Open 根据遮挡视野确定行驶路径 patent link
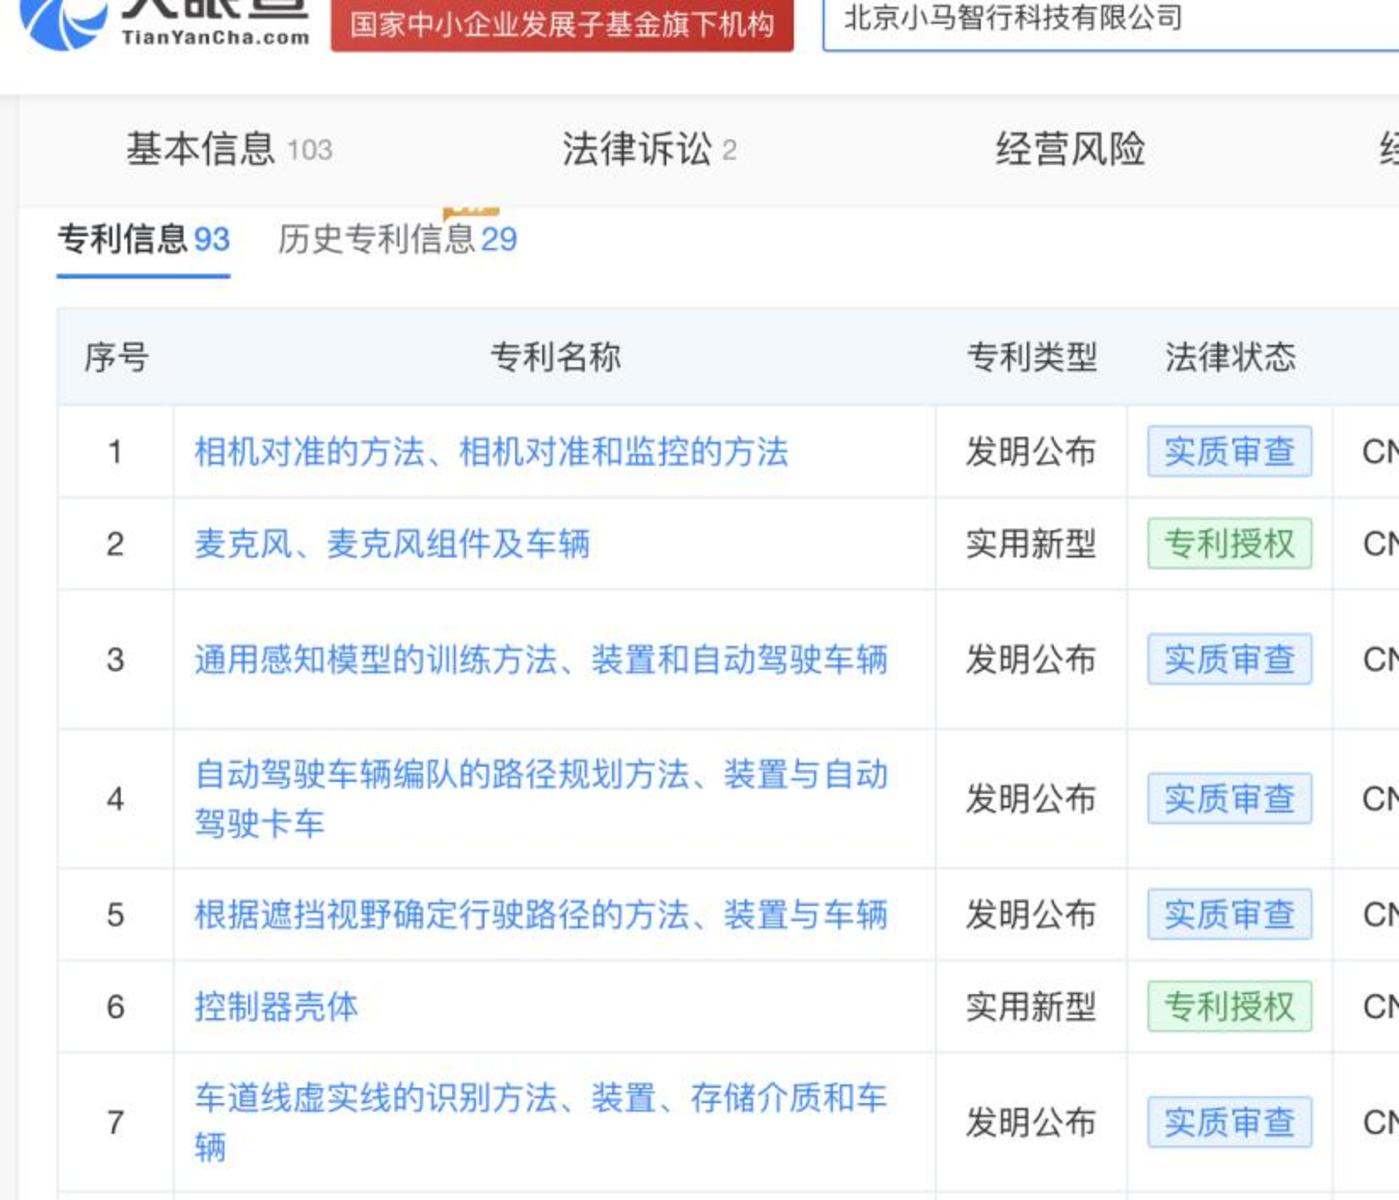Image resolution: width=1399 pixels, height=1200 pixels. 544,913
